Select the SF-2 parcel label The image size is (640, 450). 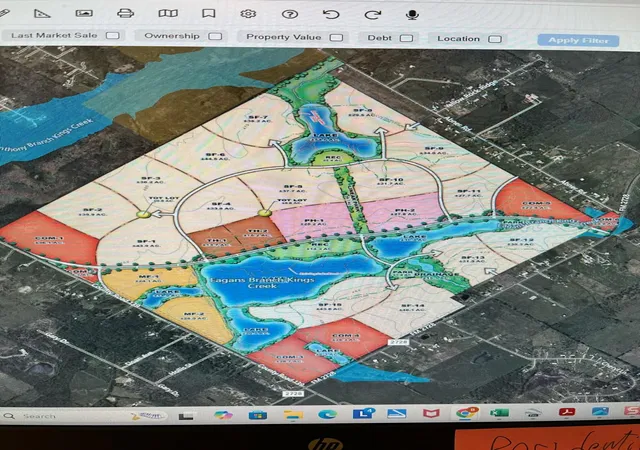[x=92, y=212]
